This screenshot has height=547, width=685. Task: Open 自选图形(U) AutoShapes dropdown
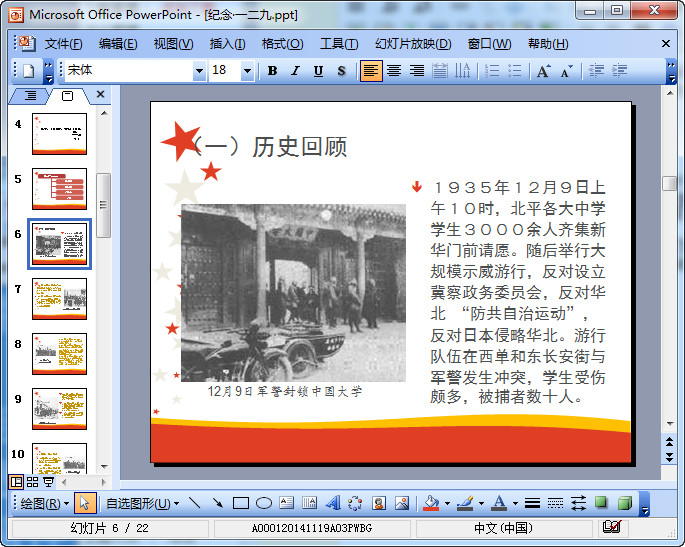coord(142,503)
